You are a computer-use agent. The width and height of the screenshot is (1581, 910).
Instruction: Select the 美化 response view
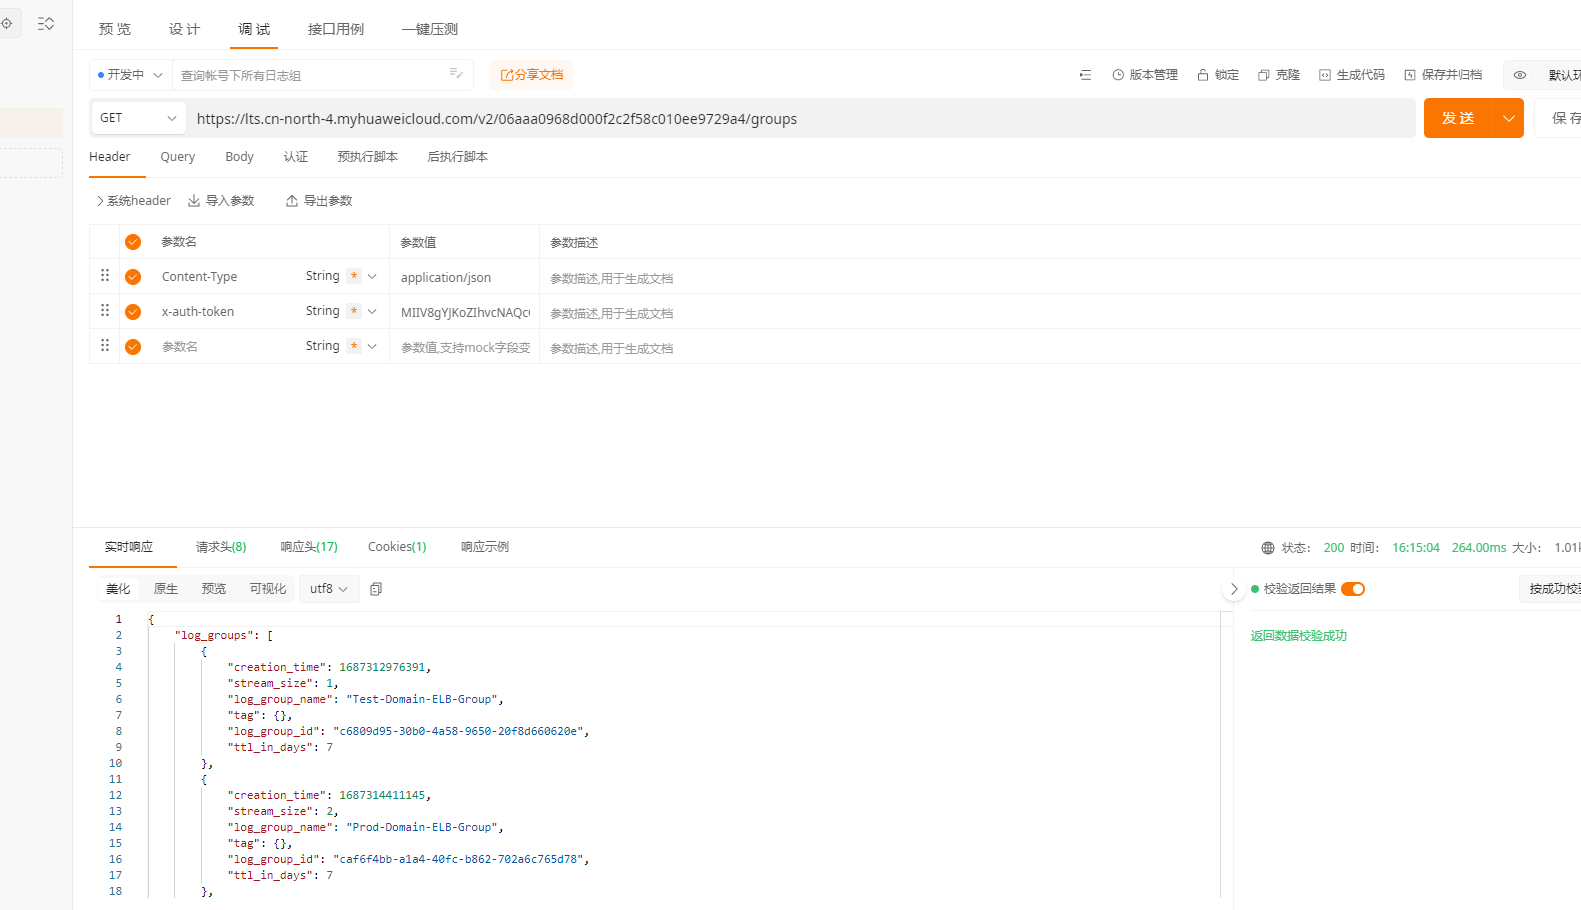118,589
